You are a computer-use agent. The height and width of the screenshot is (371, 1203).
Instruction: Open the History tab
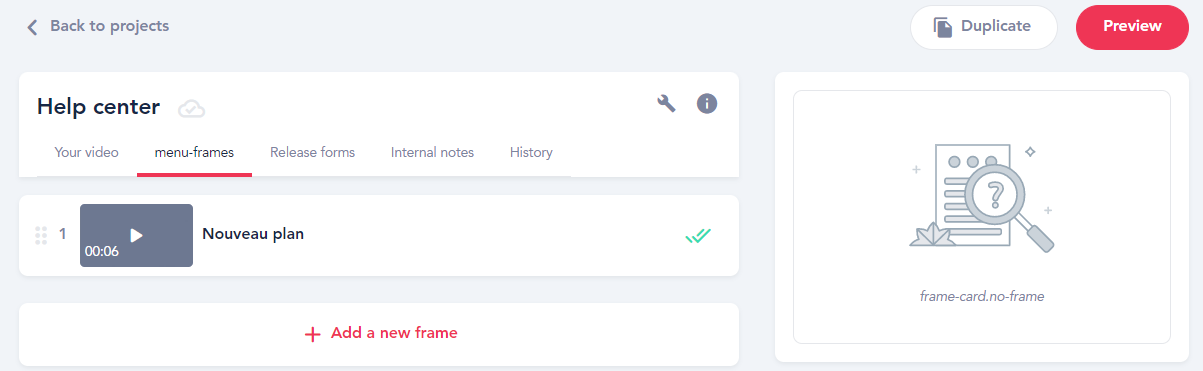coord(531,153)
